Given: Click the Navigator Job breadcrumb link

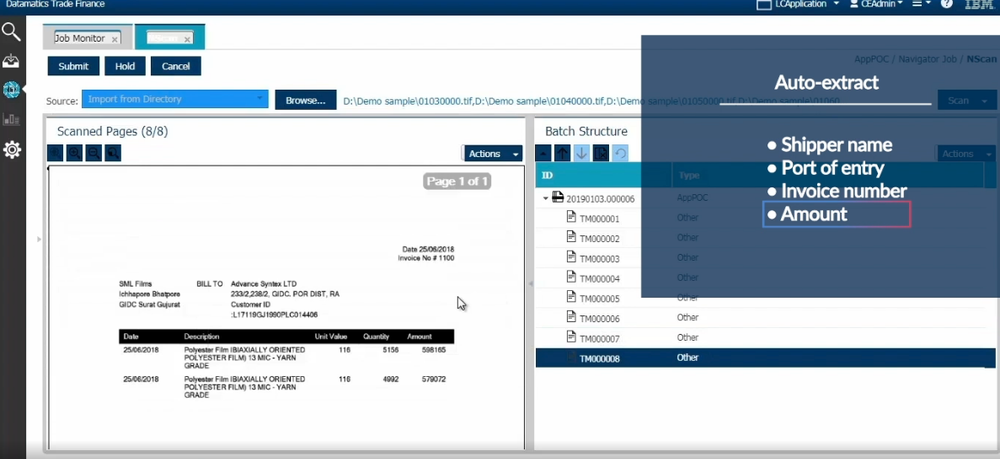Looking at the screenshot, I should 927,59.
